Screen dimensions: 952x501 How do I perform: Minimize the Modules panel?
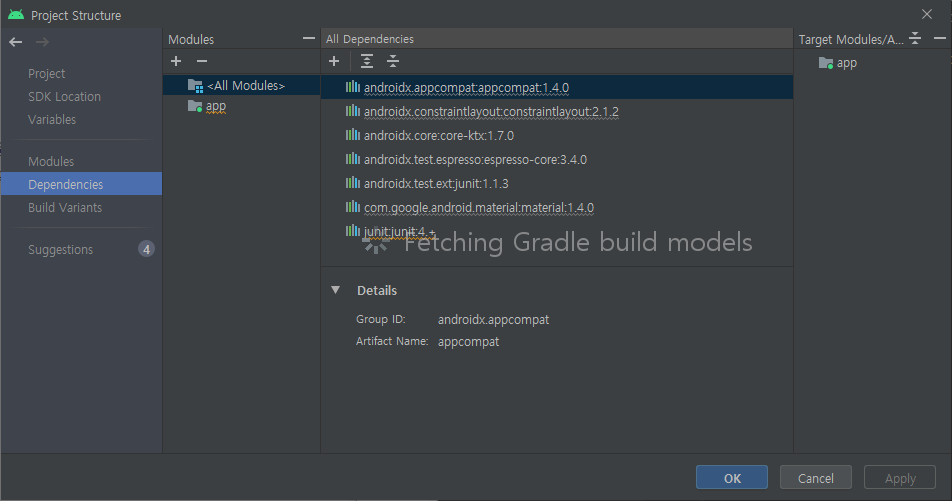click(308, 38)
